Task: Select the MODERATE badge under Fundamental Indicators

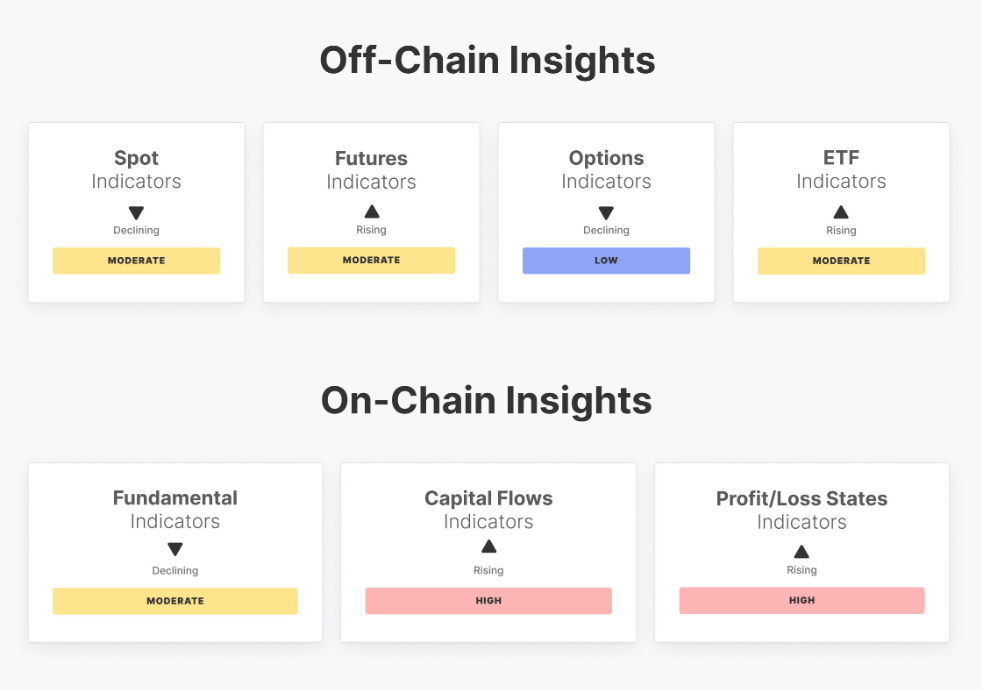Action: coord(175,600)
